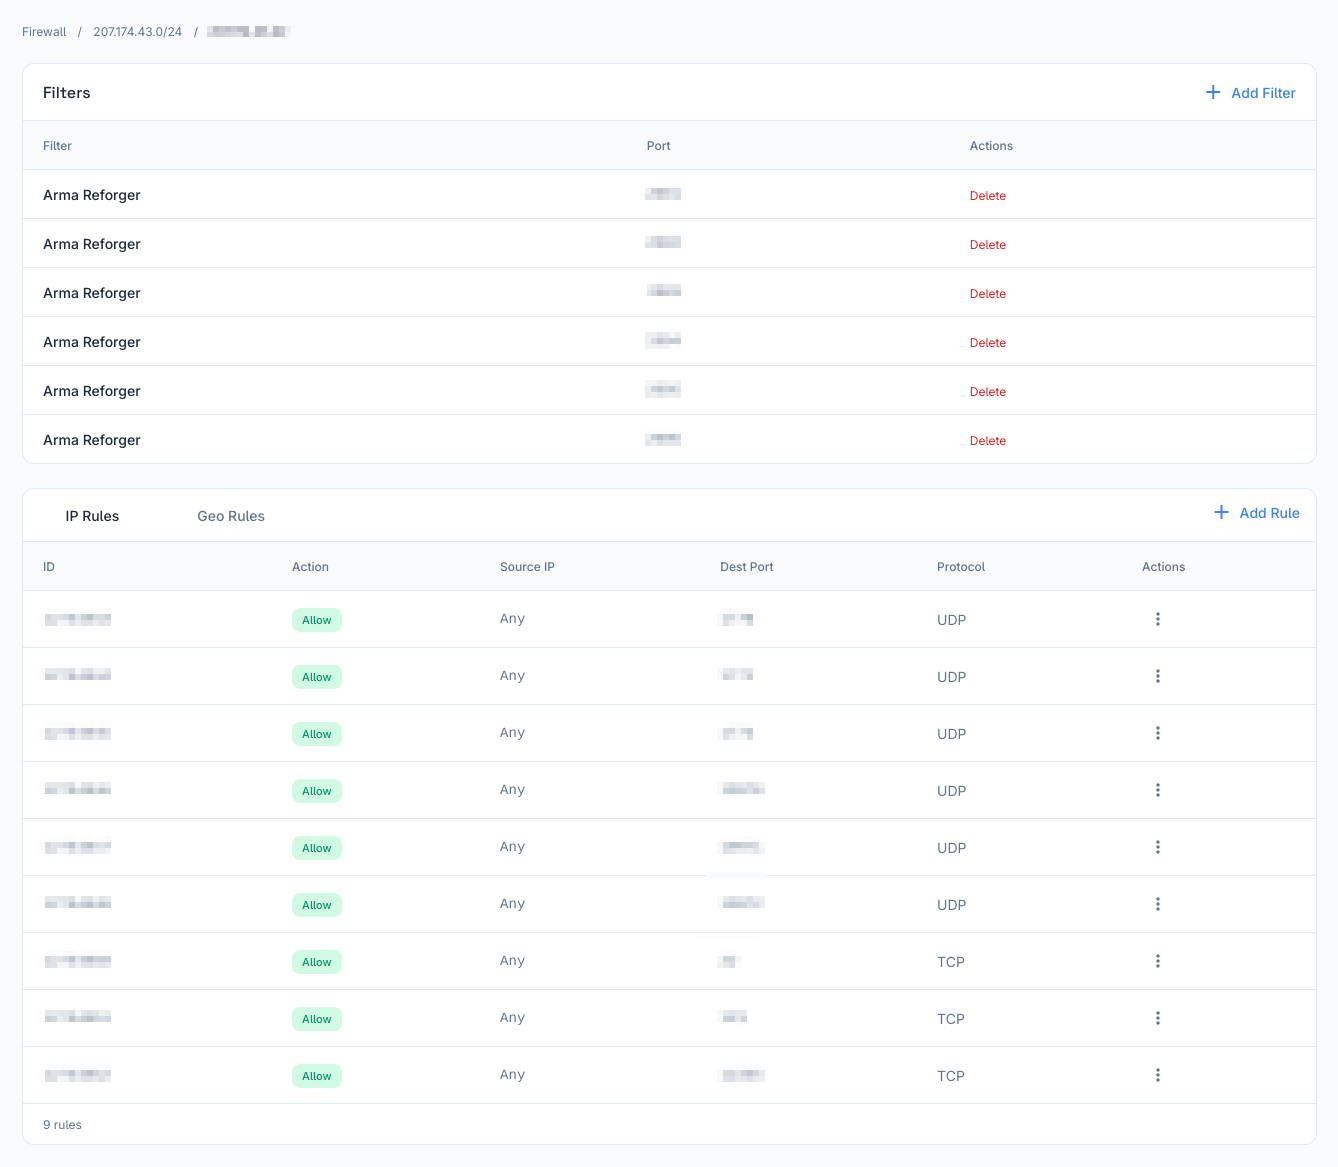Open actions menu for the first UDP rule
Screen dimensions: 1338x1167
coord(1158,619)
